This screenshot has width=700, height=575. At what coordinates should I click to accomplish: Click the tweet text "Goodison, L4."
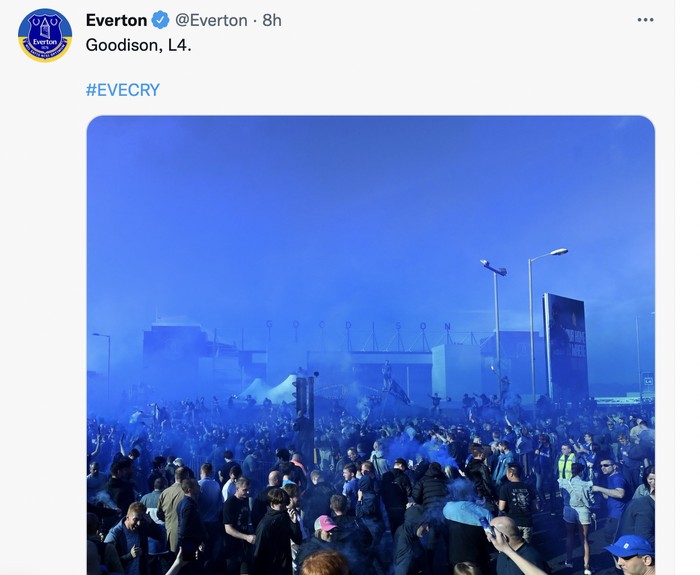[x=137, y=45]
